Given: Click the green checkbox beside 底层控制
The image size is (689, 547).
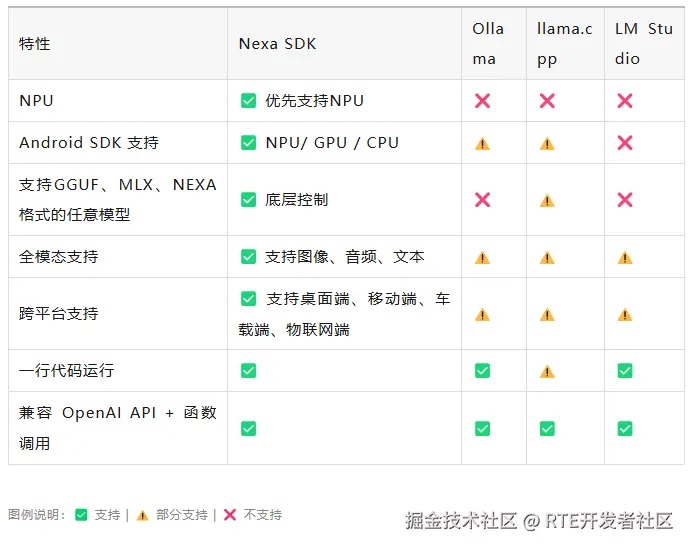Looking at the screenshot, I should tap(248, 200).
